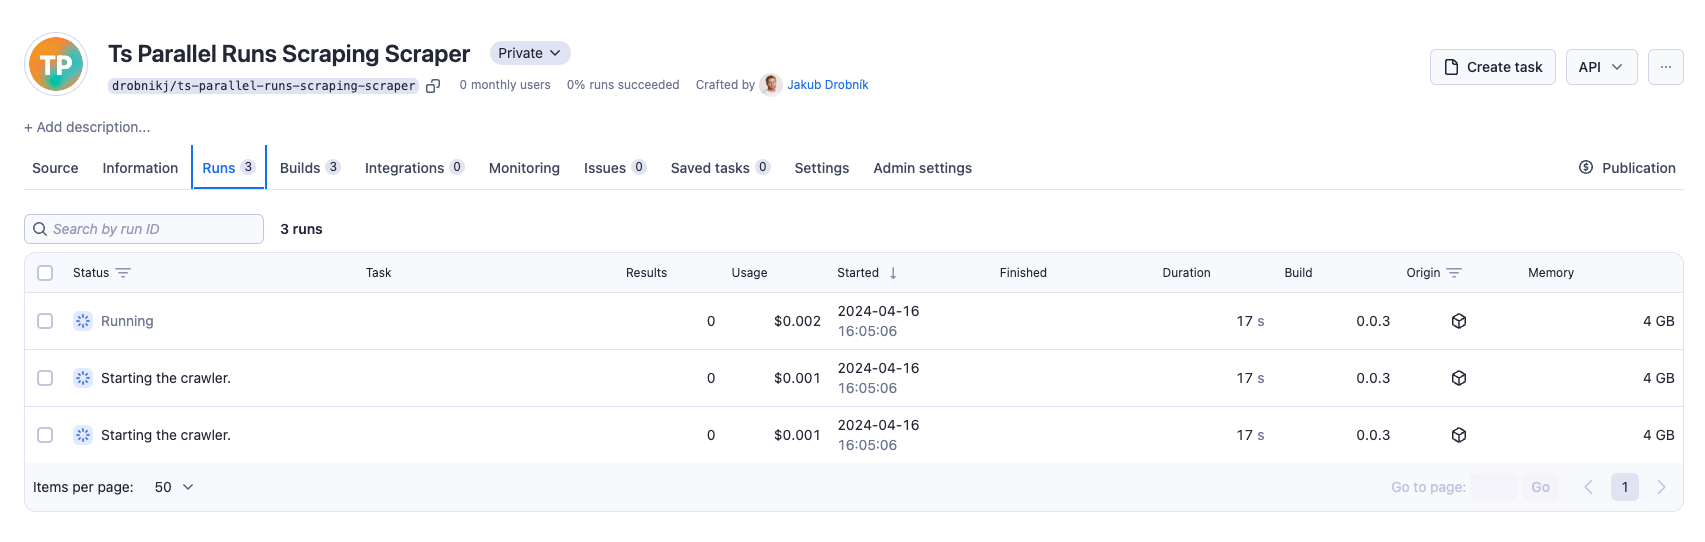The width and height of the screenshot is (1705, 542).
Task: Open the Private visibility dropdown
Action: 529,53
